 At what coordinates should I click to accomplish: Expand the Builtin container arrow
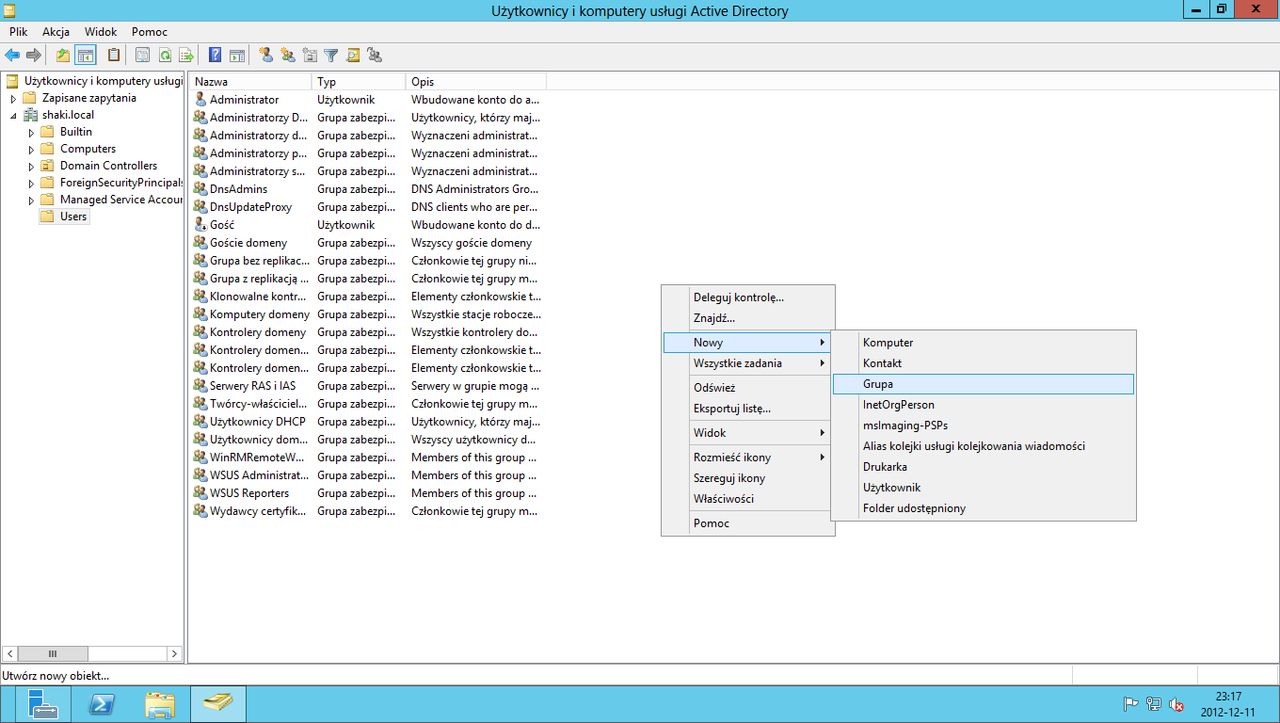pos(31,132)
